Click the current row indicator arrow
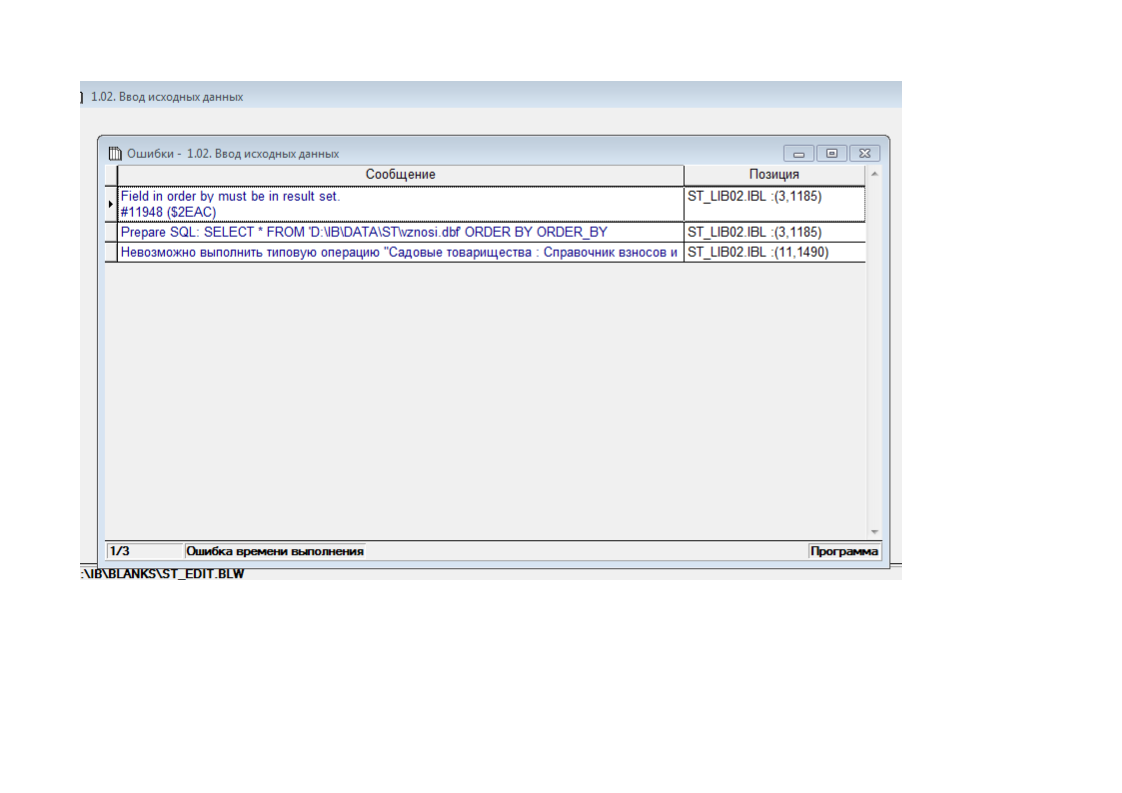Screen dimensions: 1122x793 click(111, 204)
